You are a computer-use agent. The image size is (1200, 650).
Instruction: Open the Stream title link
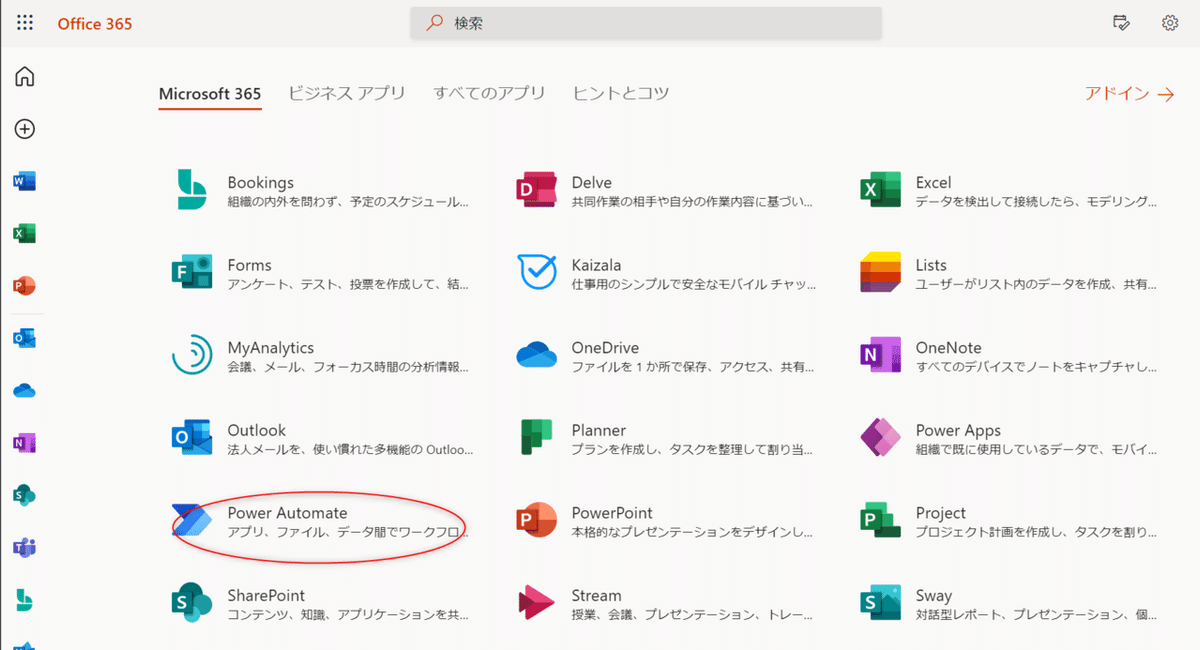pyautogui.click(x=597, y=595)
